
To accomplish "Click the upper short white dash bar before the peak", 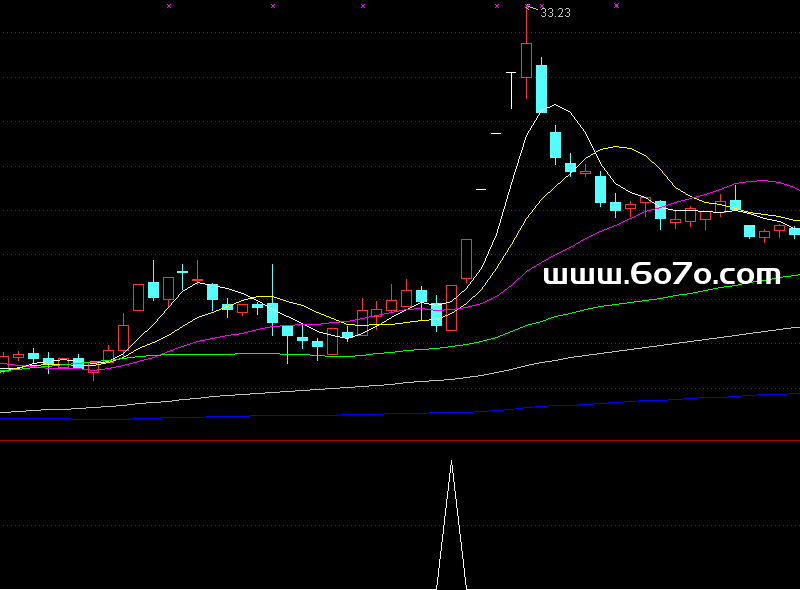I will pos(496,132).
